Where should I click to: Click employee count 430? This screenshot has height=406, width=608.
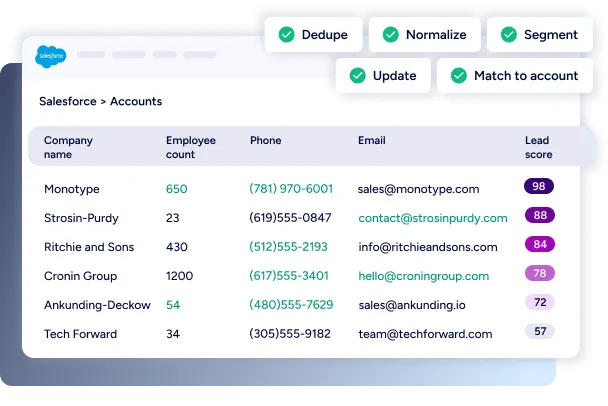pyautogui.click(x=176, y=247)
